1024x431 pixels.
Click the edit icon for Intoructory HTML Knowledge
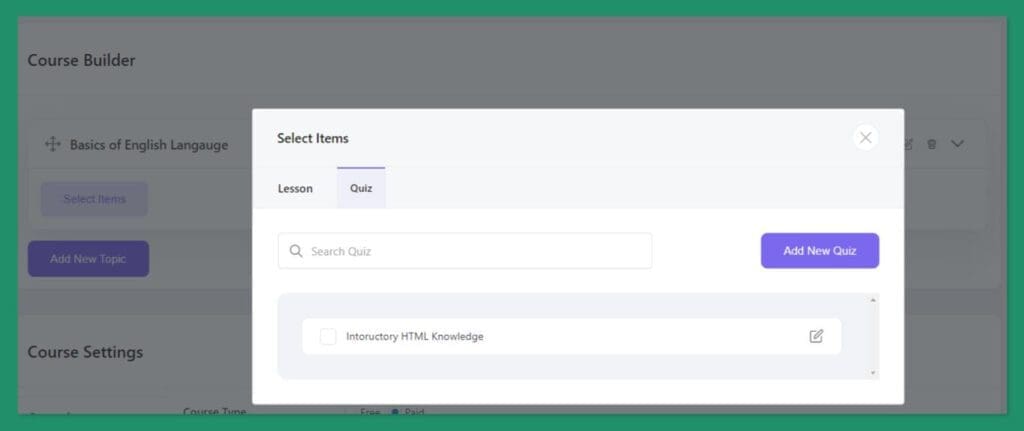tap(816, 336)
